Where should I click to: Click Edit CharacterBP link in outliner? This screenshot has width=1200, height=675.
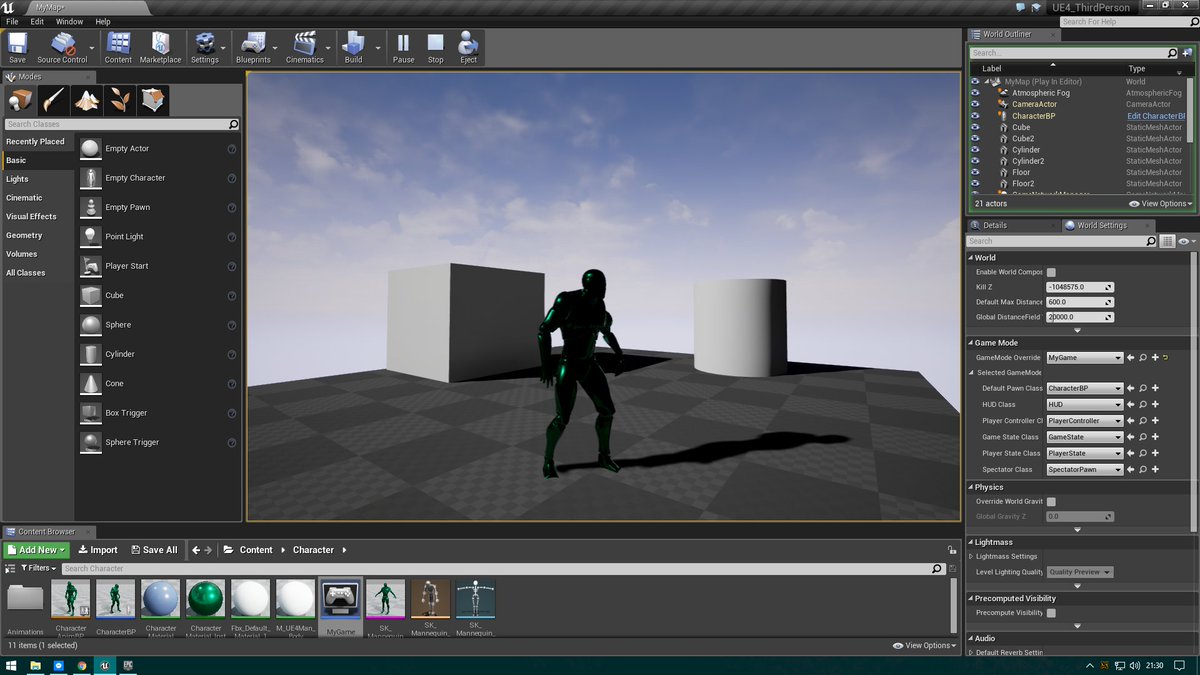click(x=1156, y=116)
